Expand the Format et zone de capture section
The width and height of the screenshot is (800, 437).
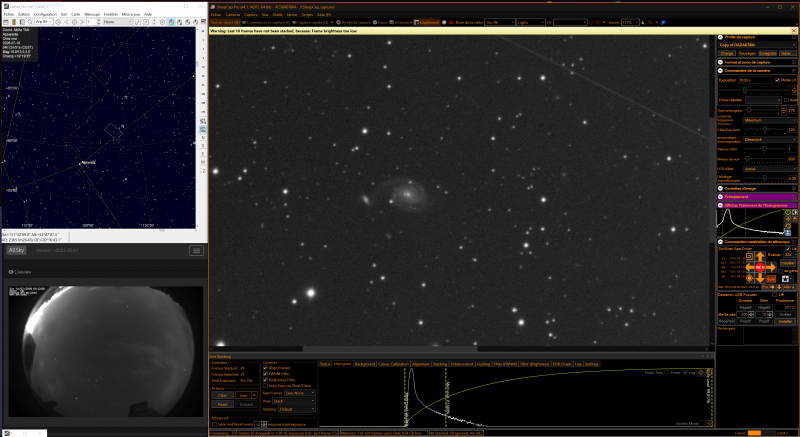point(720,62)
